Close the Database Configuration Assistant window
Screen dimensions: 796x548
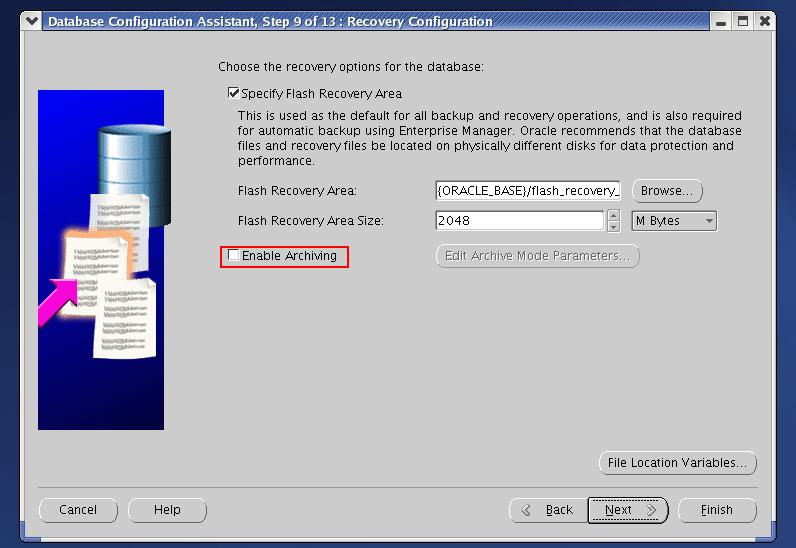[x=765, y=20]
